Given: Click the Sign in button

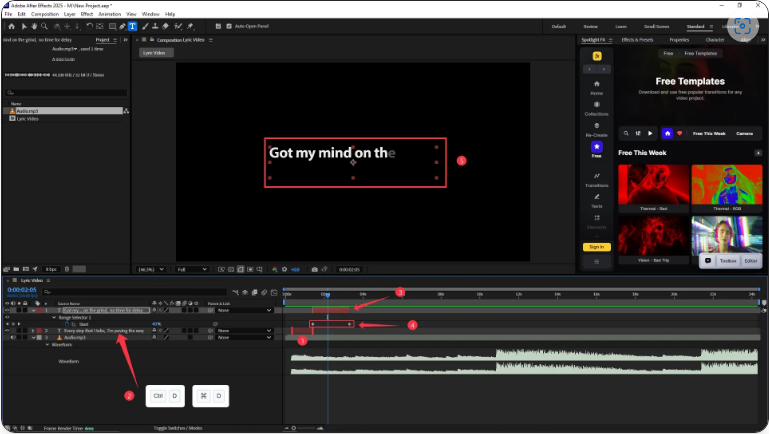Looking at the screenshot, I should click(597, 247).
